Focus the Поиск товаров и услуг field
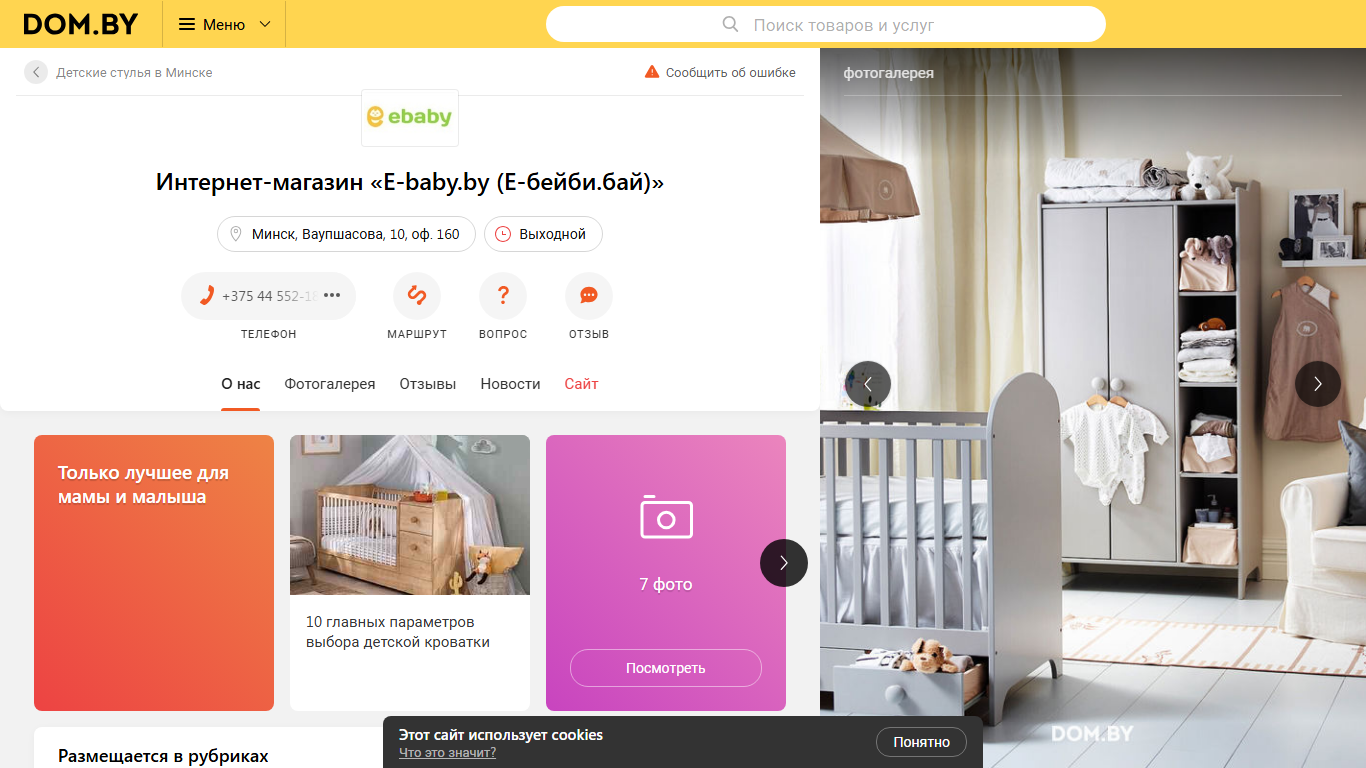This screenshot has height=768, width=1366. pyautogui.click(x=826, y=24)
